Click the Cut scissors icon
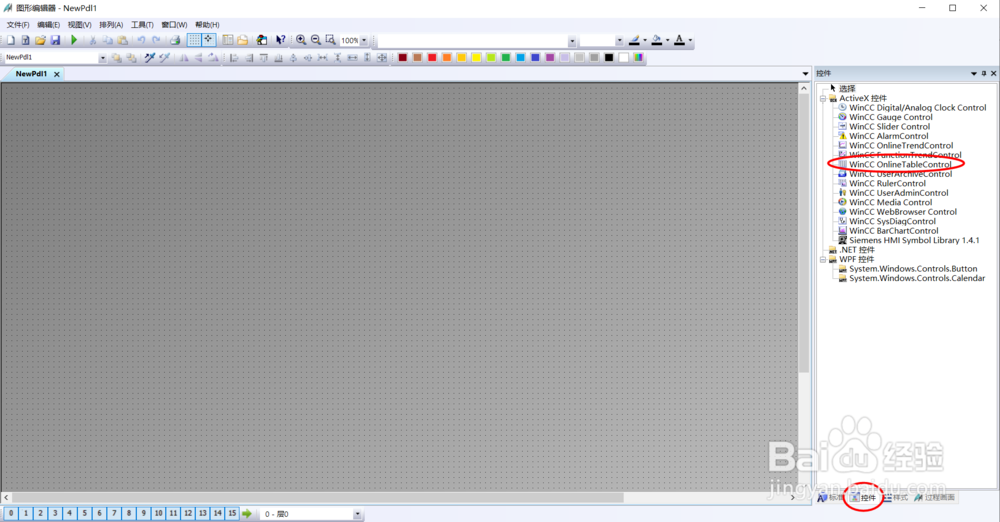The width and height of the screenshot is (1000, 522). 92,40
